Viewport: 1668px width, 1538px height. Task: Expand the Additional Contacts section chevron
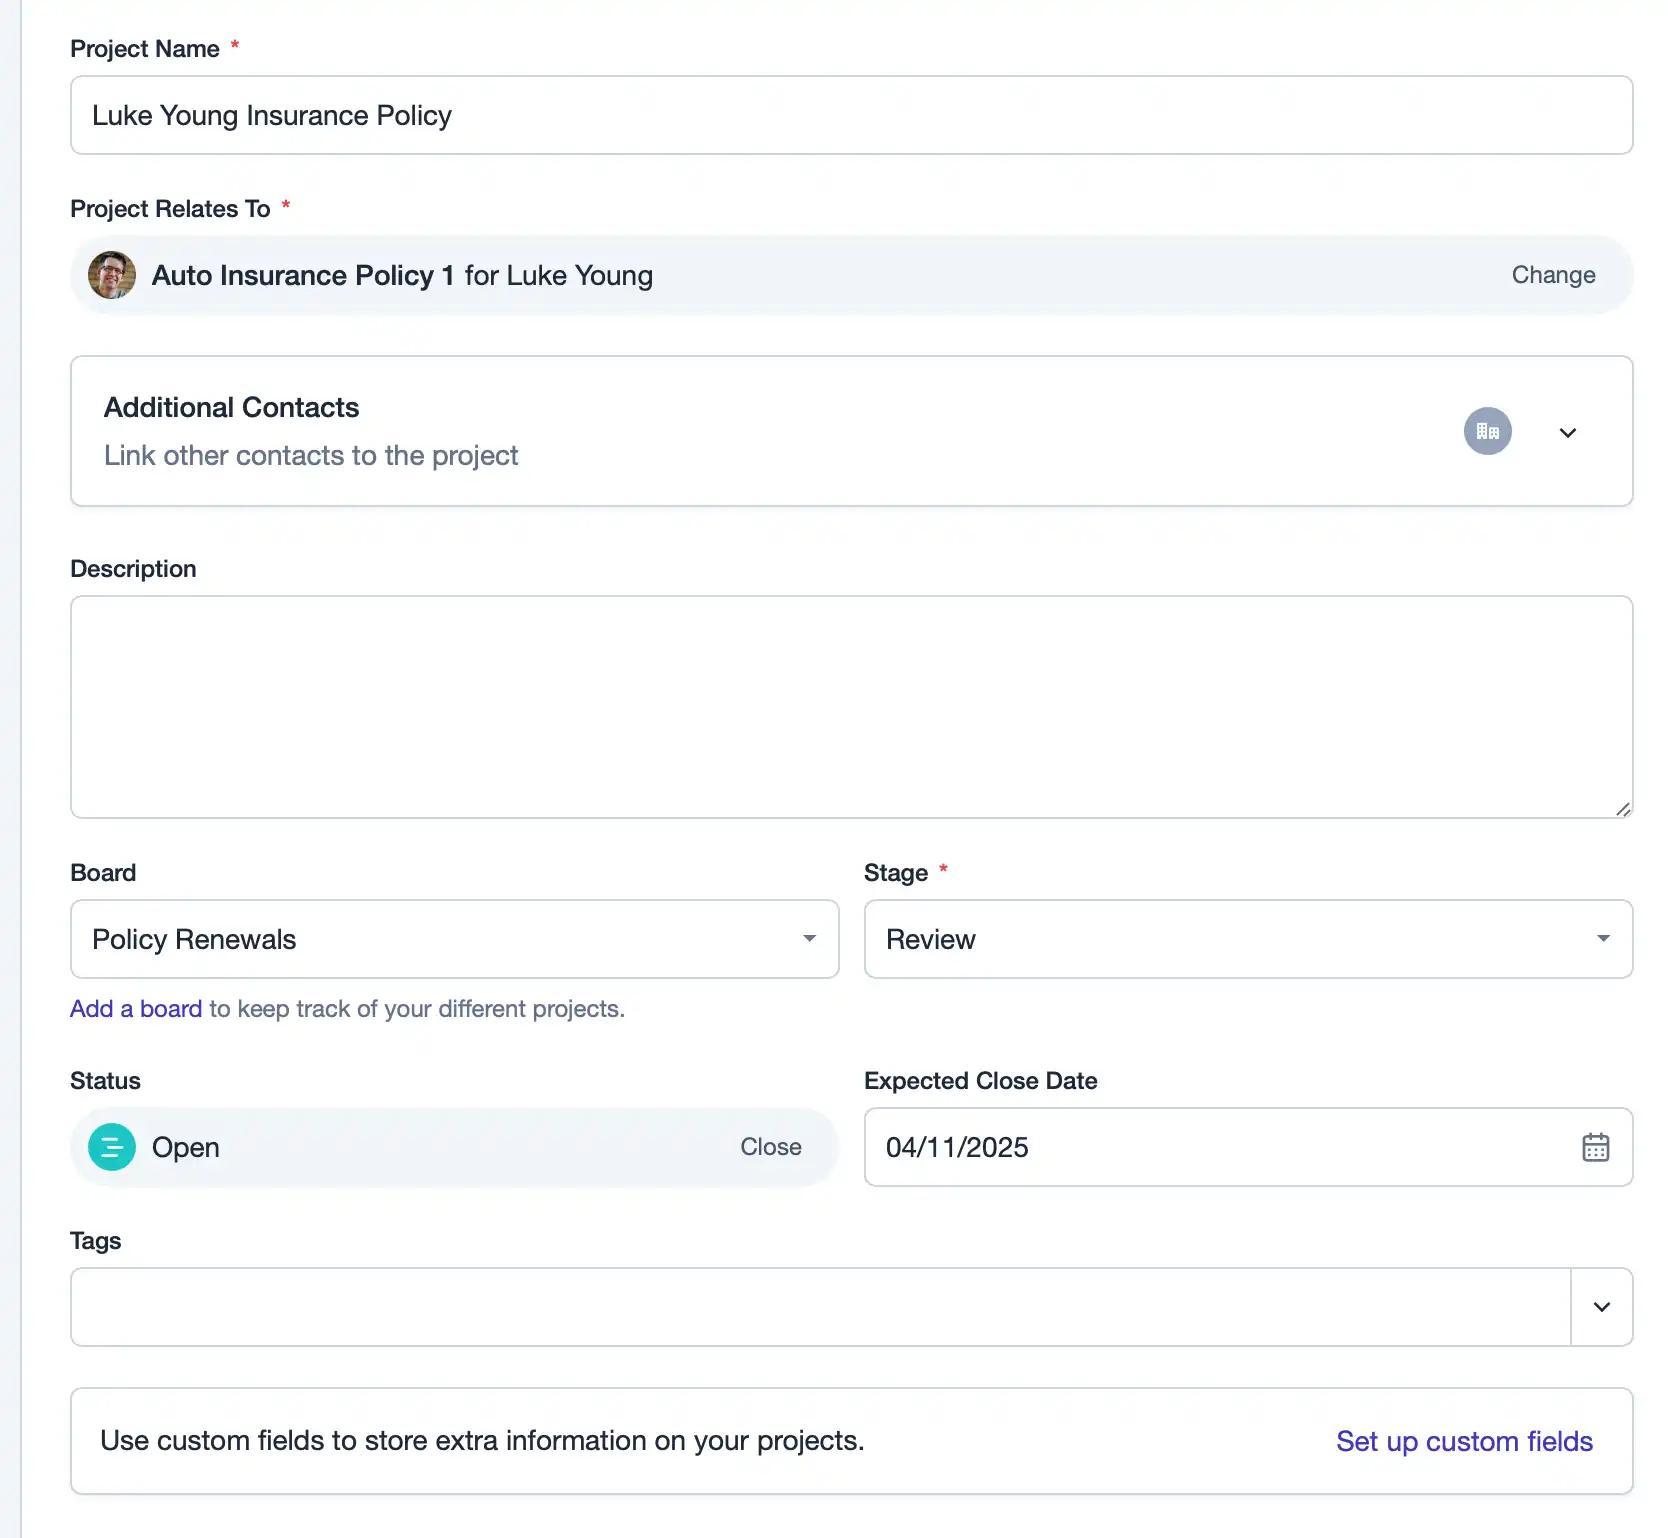(x=1567, y=432)
